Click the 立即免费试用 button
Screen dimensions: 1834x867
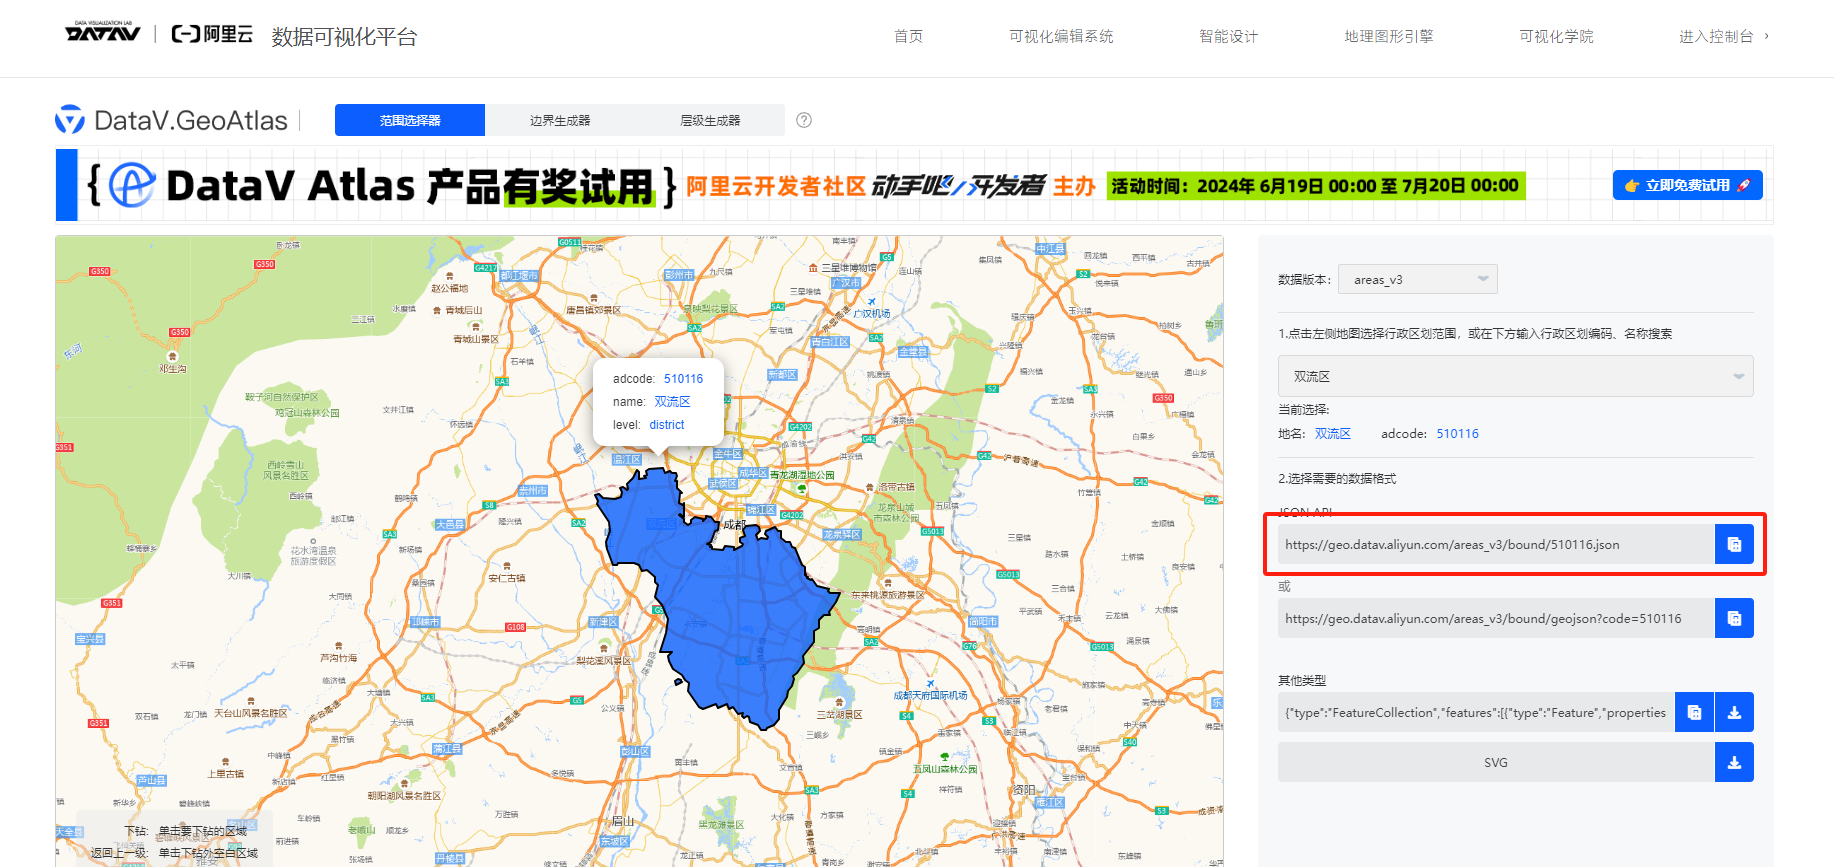[1688, 185]
